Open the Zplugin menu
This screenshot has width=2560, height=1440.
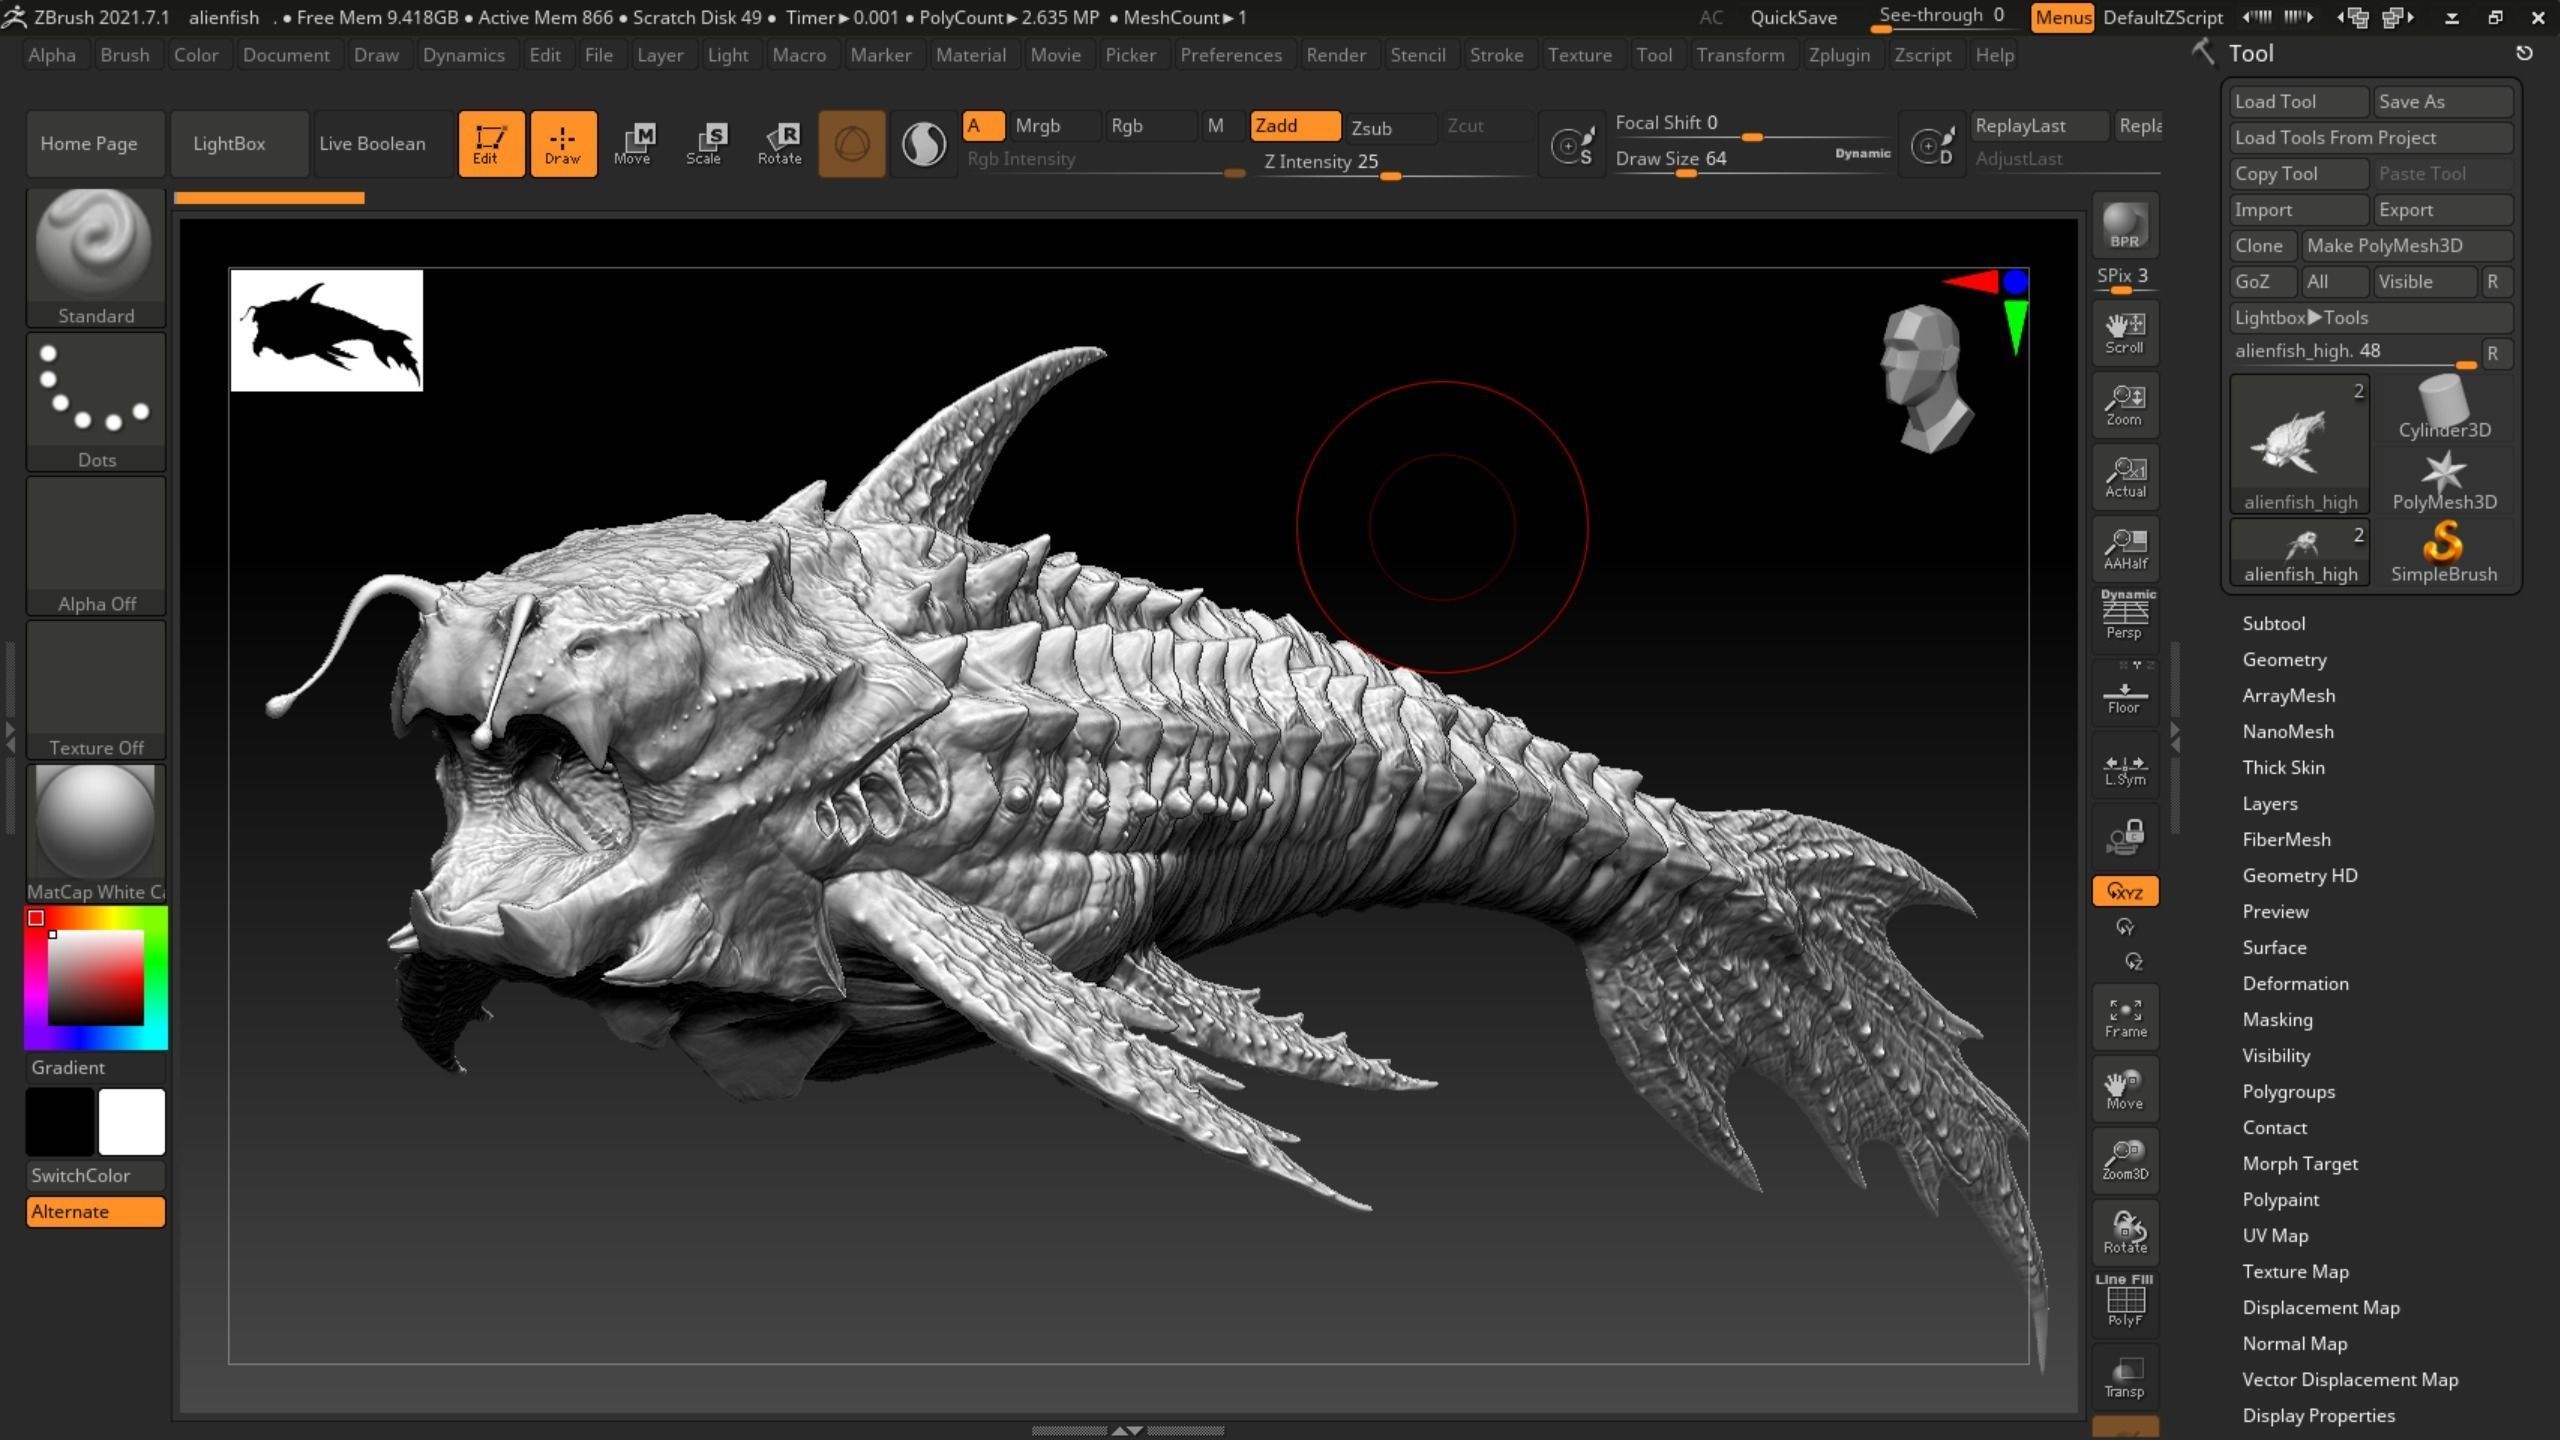pyautogui.click(x=1839, y=55)
